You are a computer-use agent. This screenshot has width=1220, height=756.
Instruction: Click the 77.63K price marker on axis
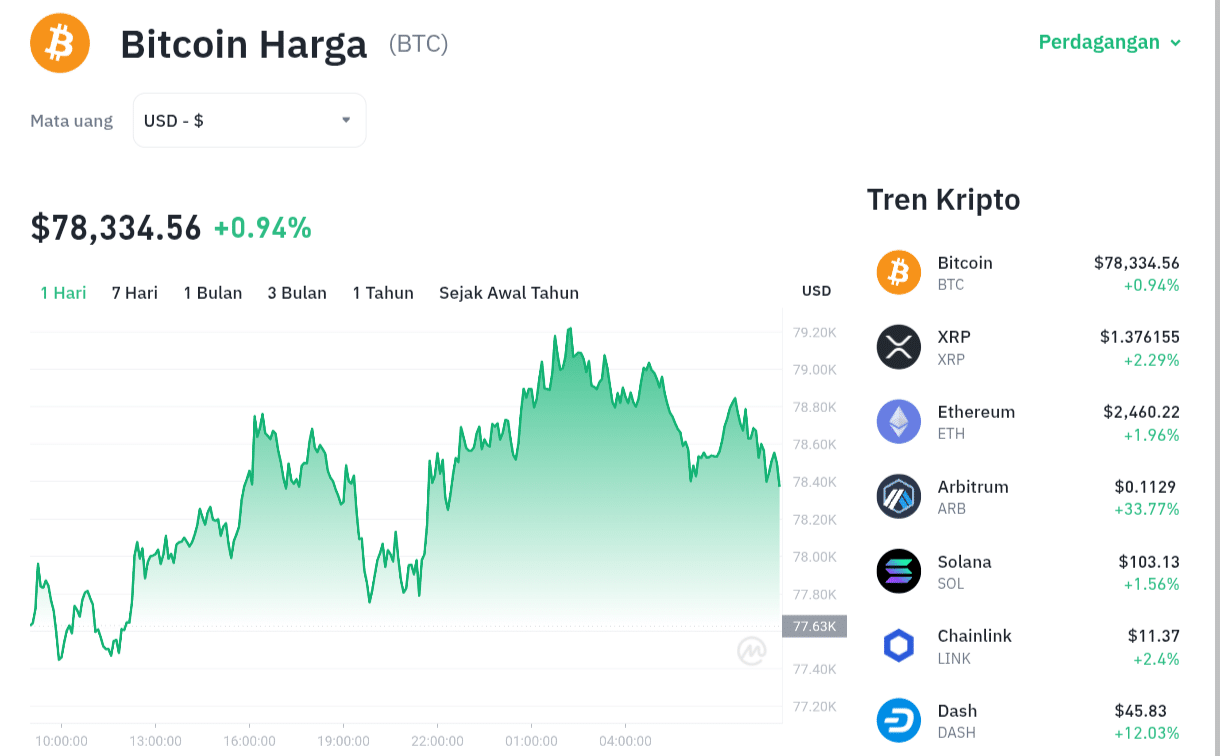(x=814, y=627)
